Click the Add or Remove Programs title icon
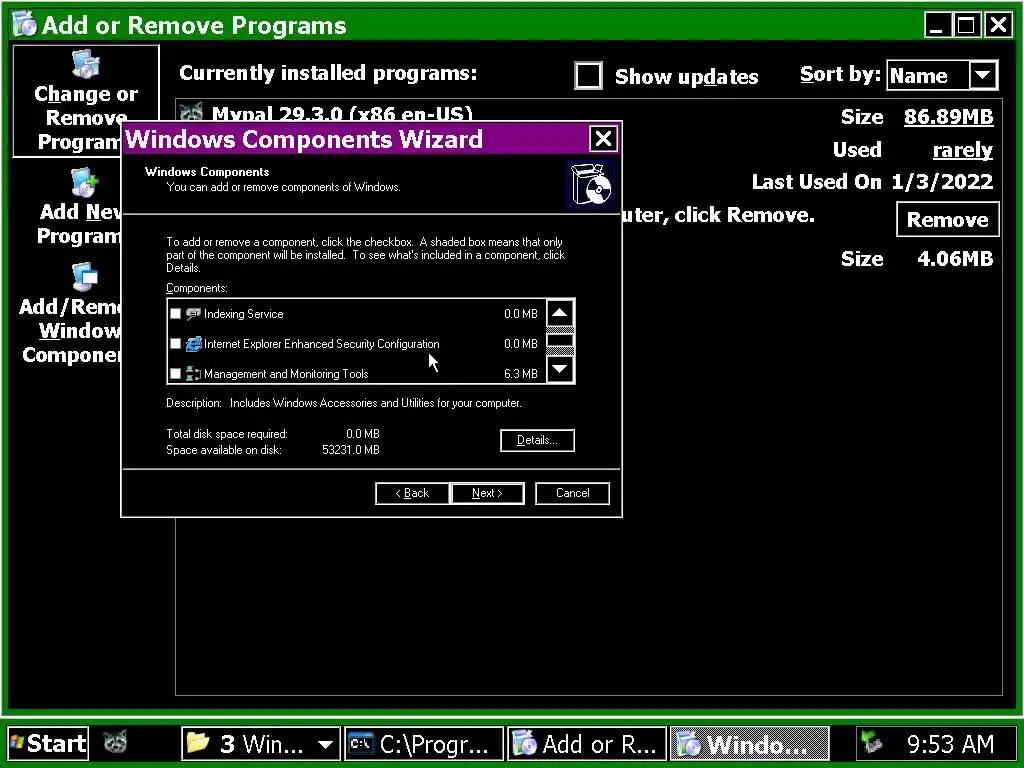1024x768 pixels. pyautogui.click(x=25, y=25)
